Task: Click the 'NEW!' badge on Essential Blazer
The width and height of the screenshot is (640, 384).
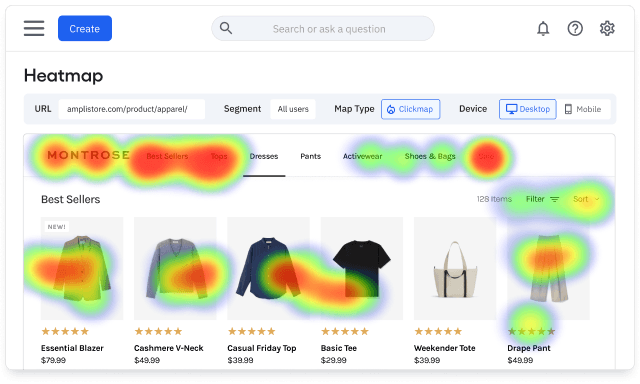Action: tap(56, 226)
